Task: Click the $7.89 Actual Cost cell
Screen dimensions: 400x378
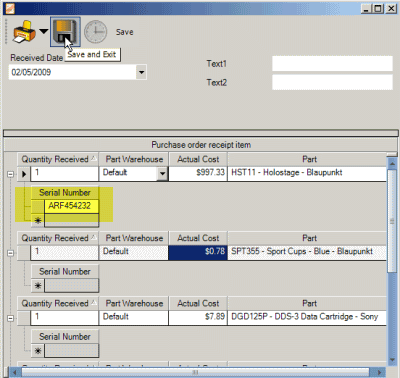Action: 198,318
